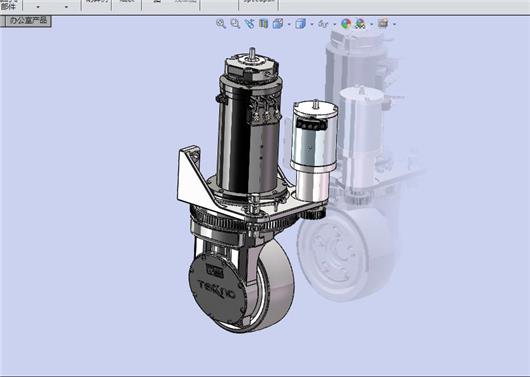Viewport: 530px width, 377px height.
Task: Click the Apply Scene icon
Action: tap(361, 24)
